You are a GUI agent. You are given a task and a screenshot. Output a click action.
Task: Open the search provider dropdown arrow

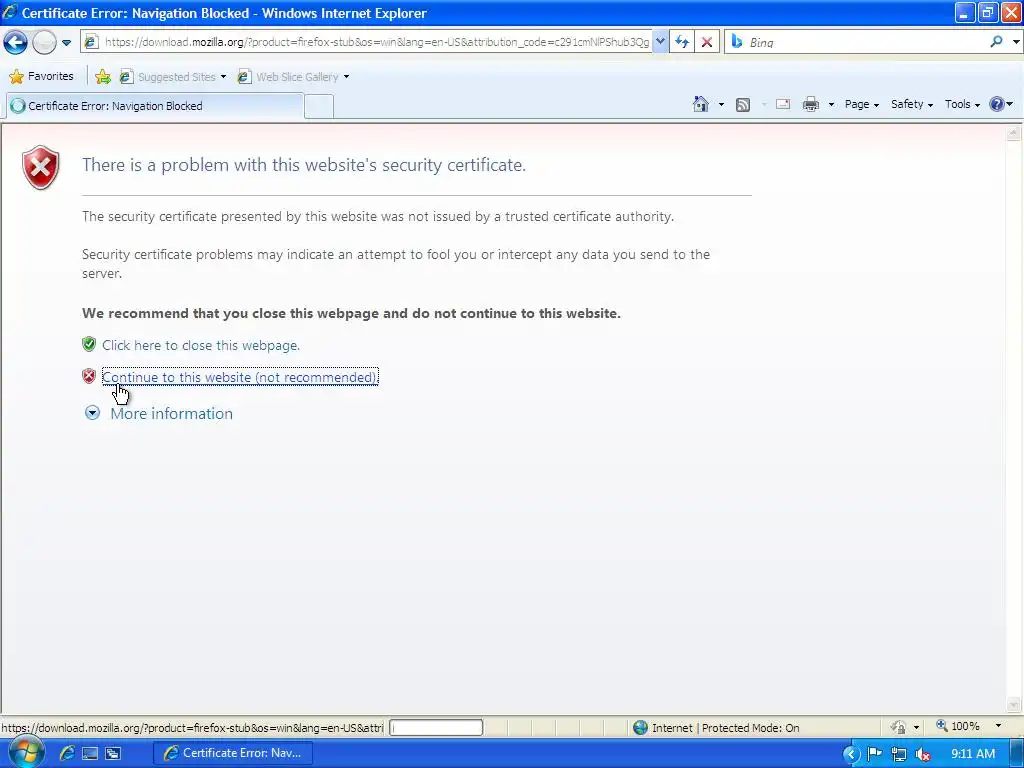1016,42
